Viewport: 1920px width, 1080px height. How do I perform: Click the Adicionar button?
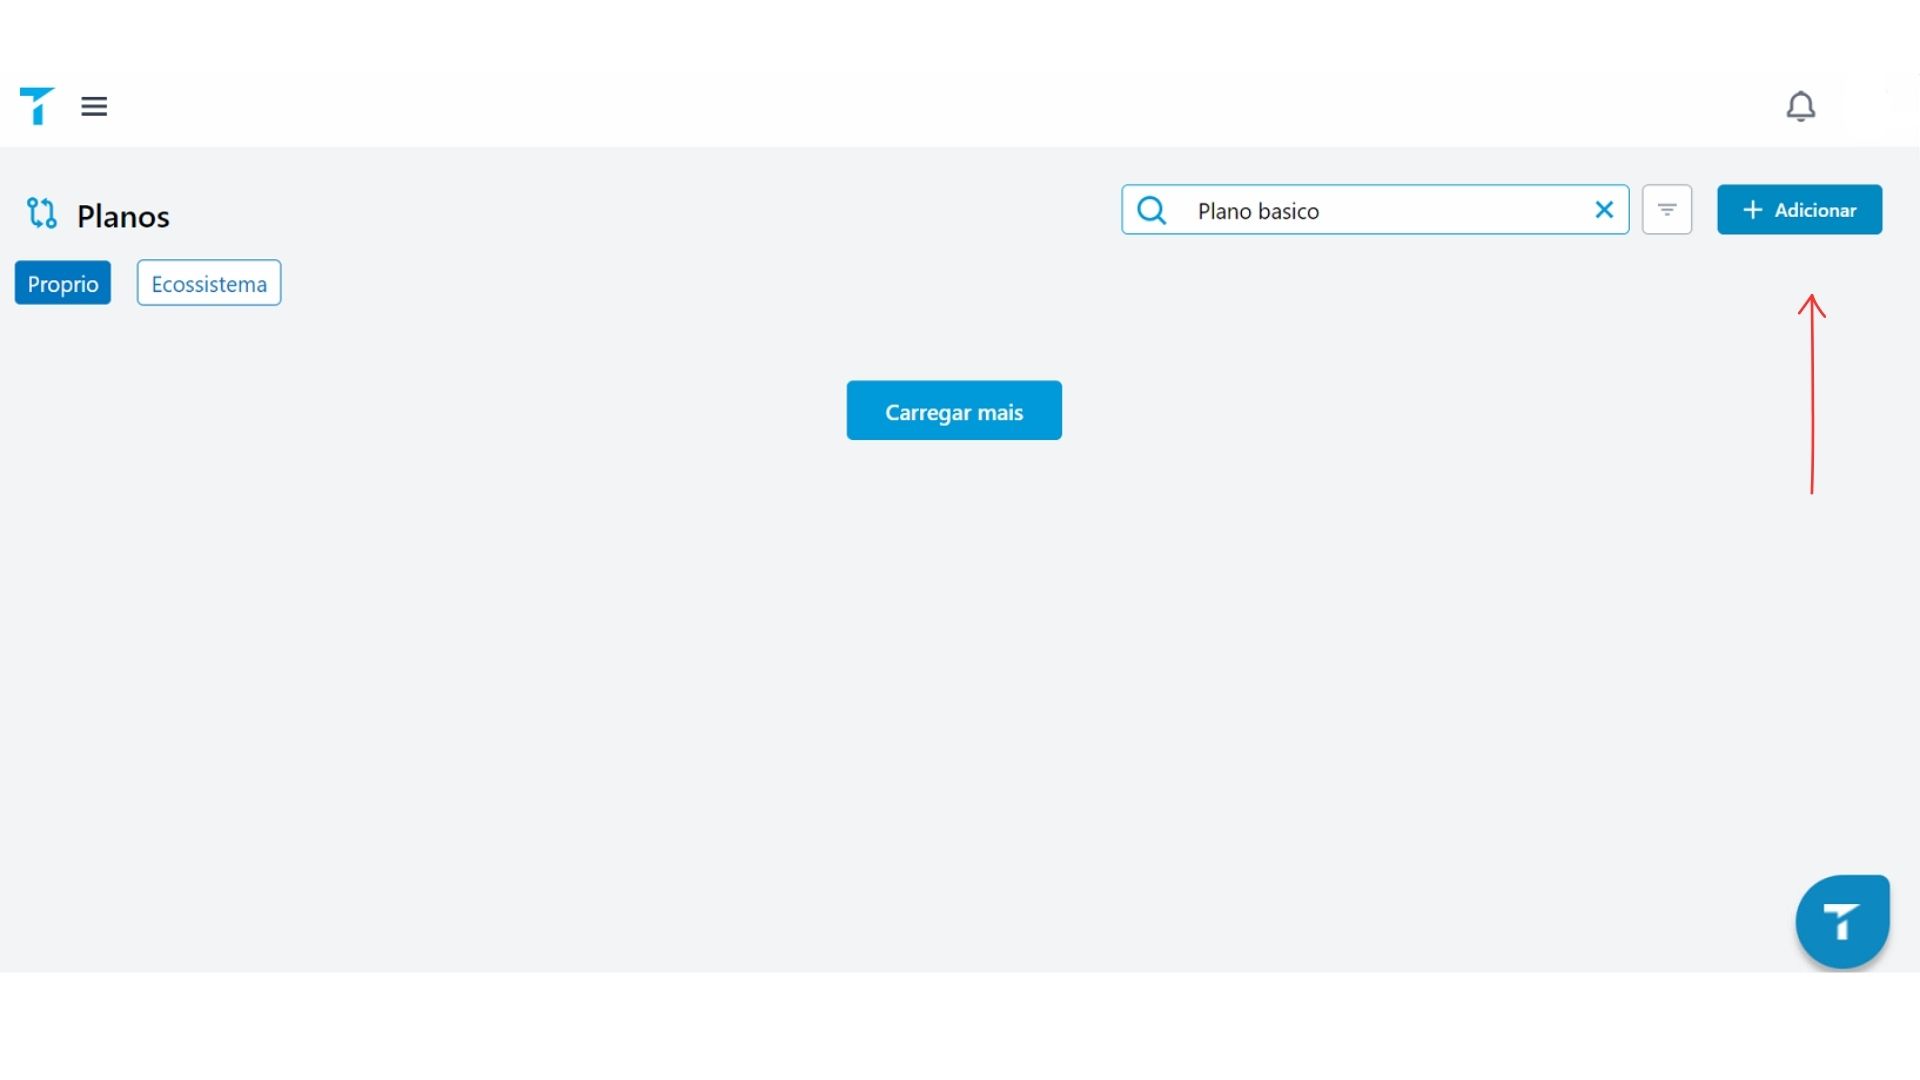(x=1799, y=210)
